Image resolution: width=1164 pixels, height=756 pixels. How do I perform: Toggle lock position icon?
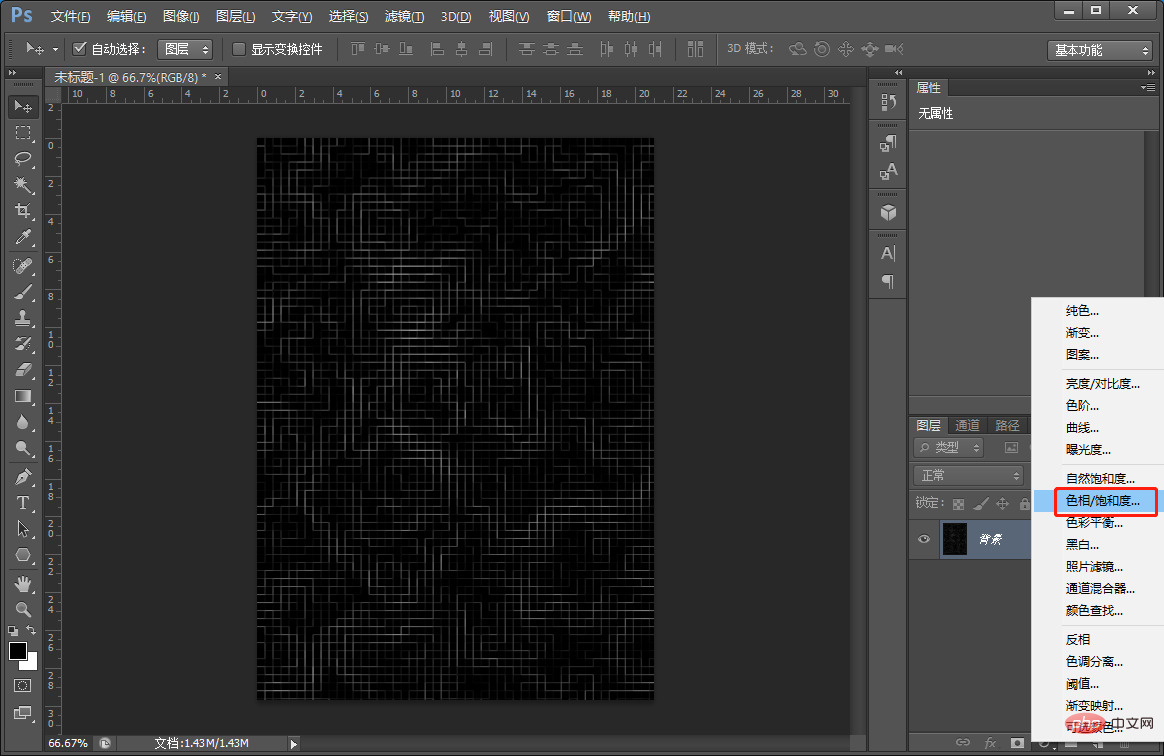(1002, 504)
